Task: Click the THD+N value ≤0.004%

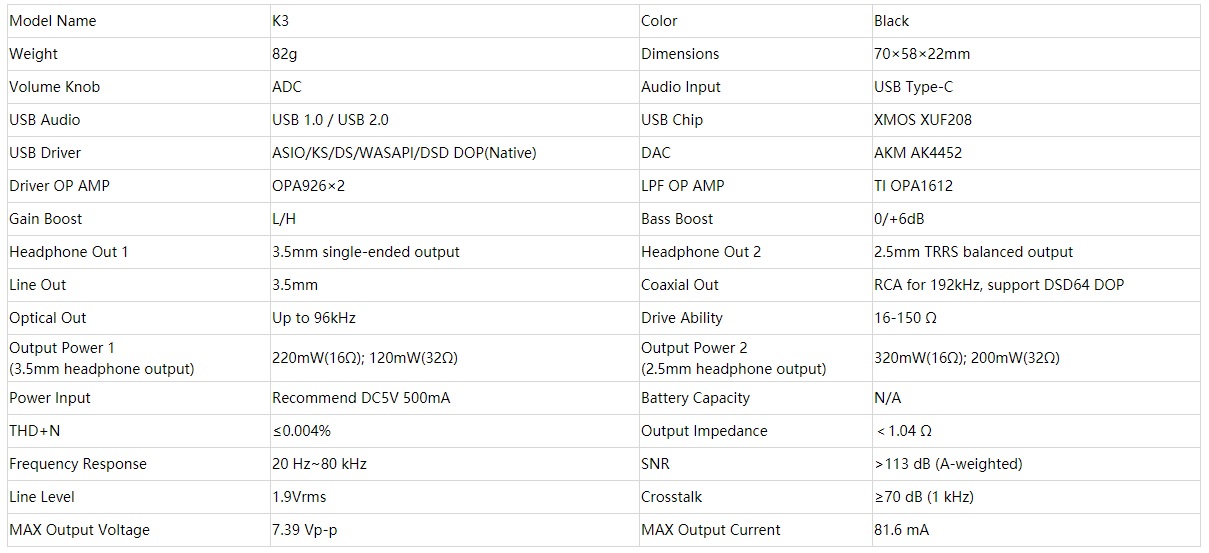Action: (301, 431)
